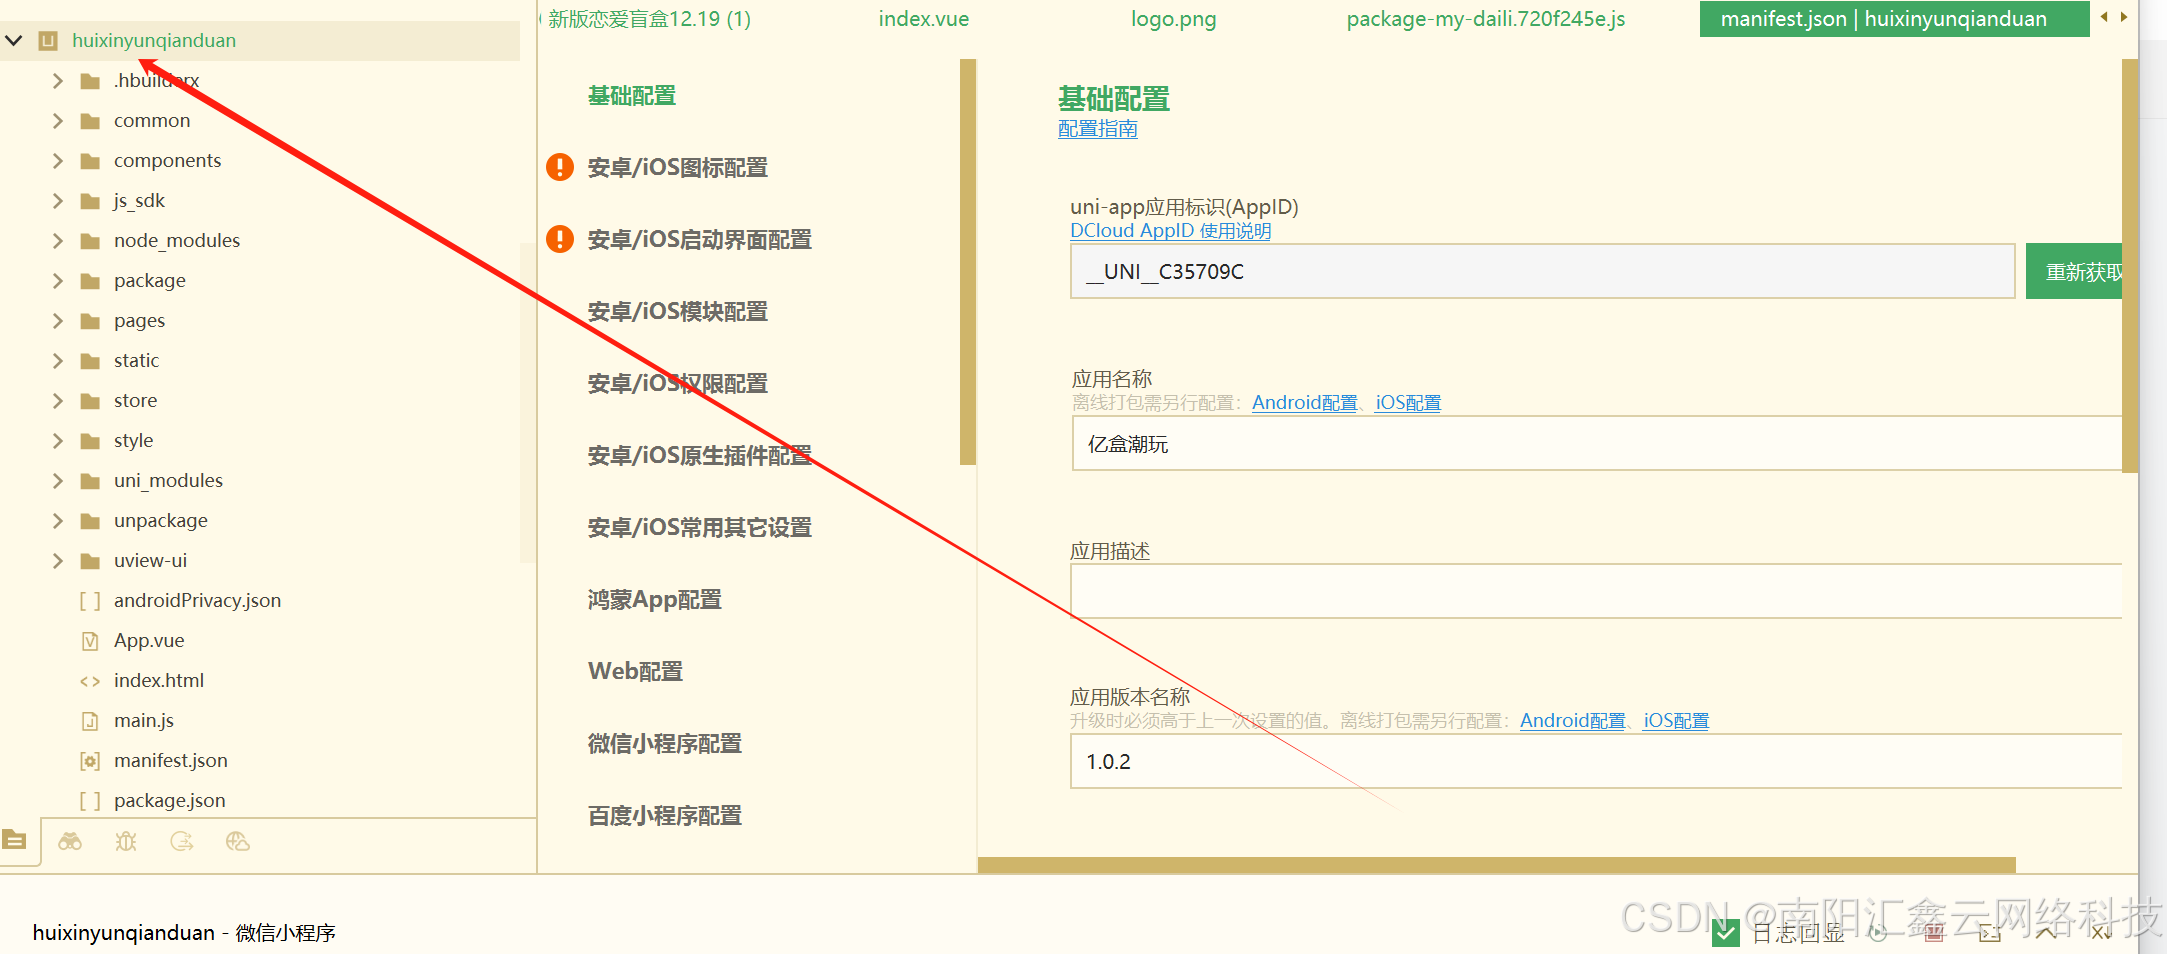
Task: Click the manifest editor horizontal scrollbar
Action: coord(1497,865)
